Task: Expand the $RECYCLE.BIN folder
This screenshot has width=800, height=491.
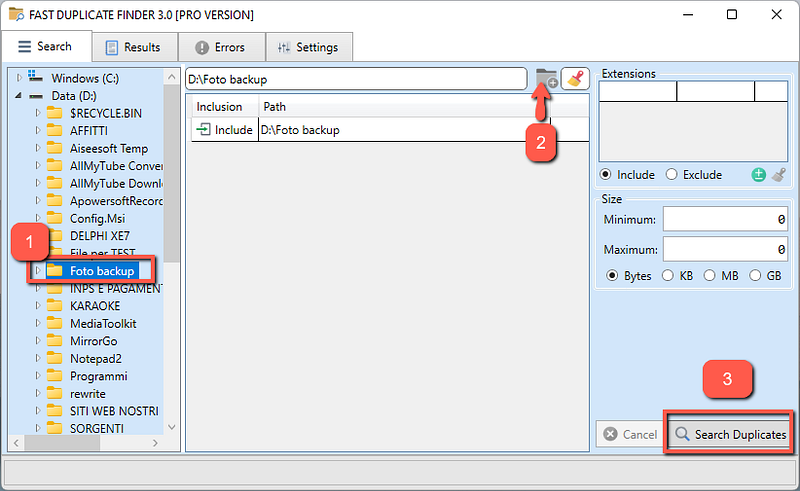Action: pos(38,113)
